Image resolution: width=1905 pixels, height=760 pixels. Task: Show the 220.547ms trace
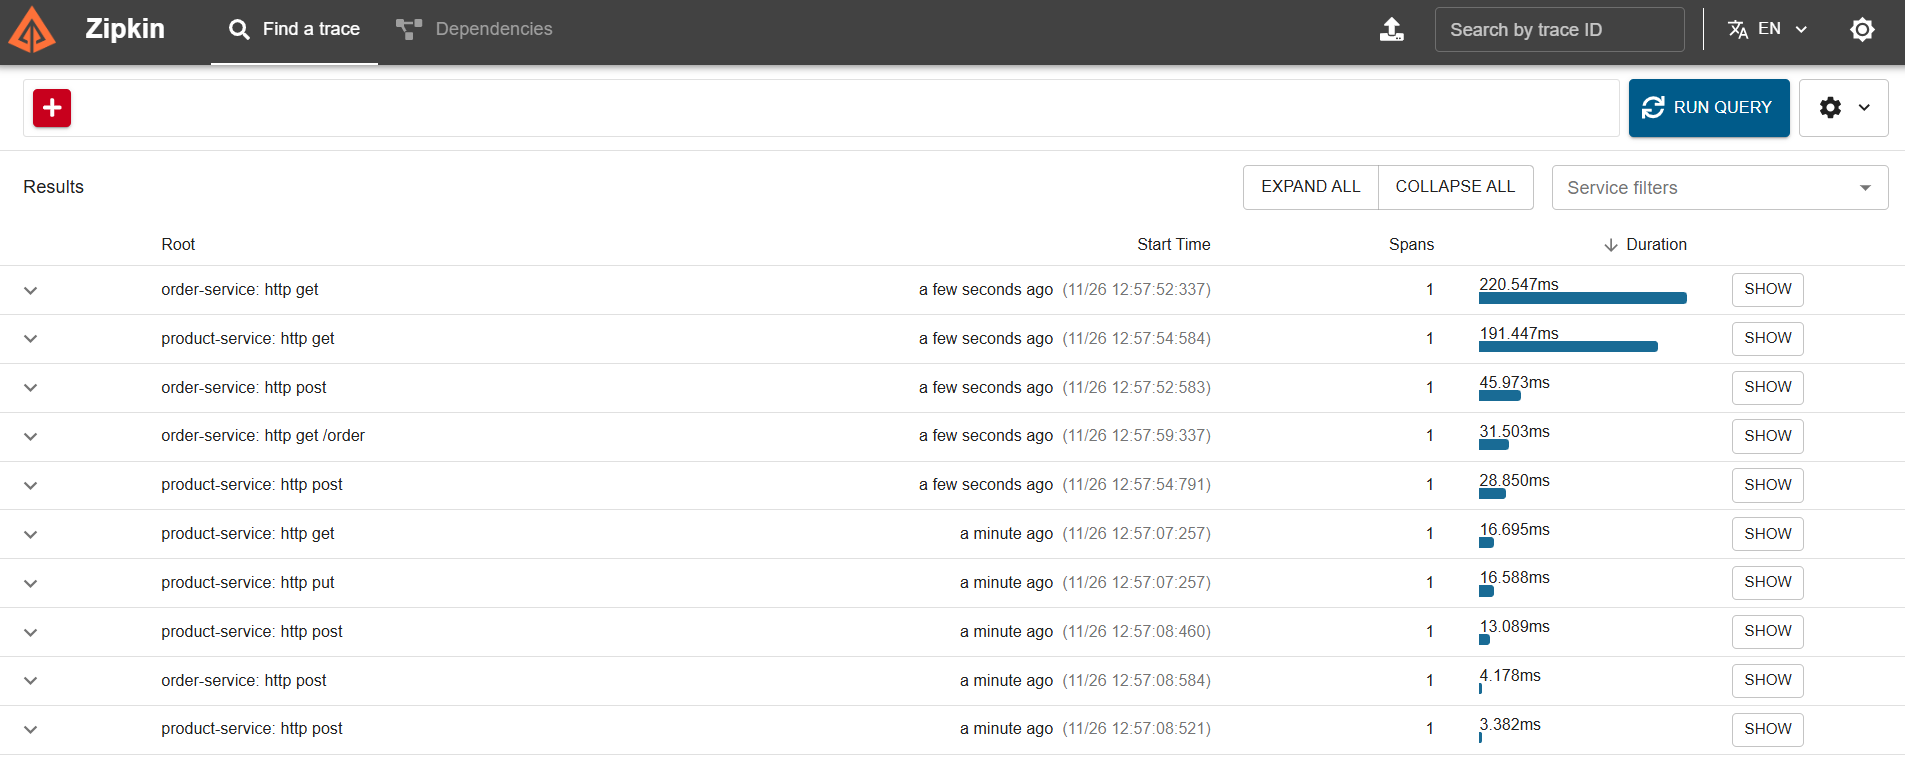point(1767,289)
